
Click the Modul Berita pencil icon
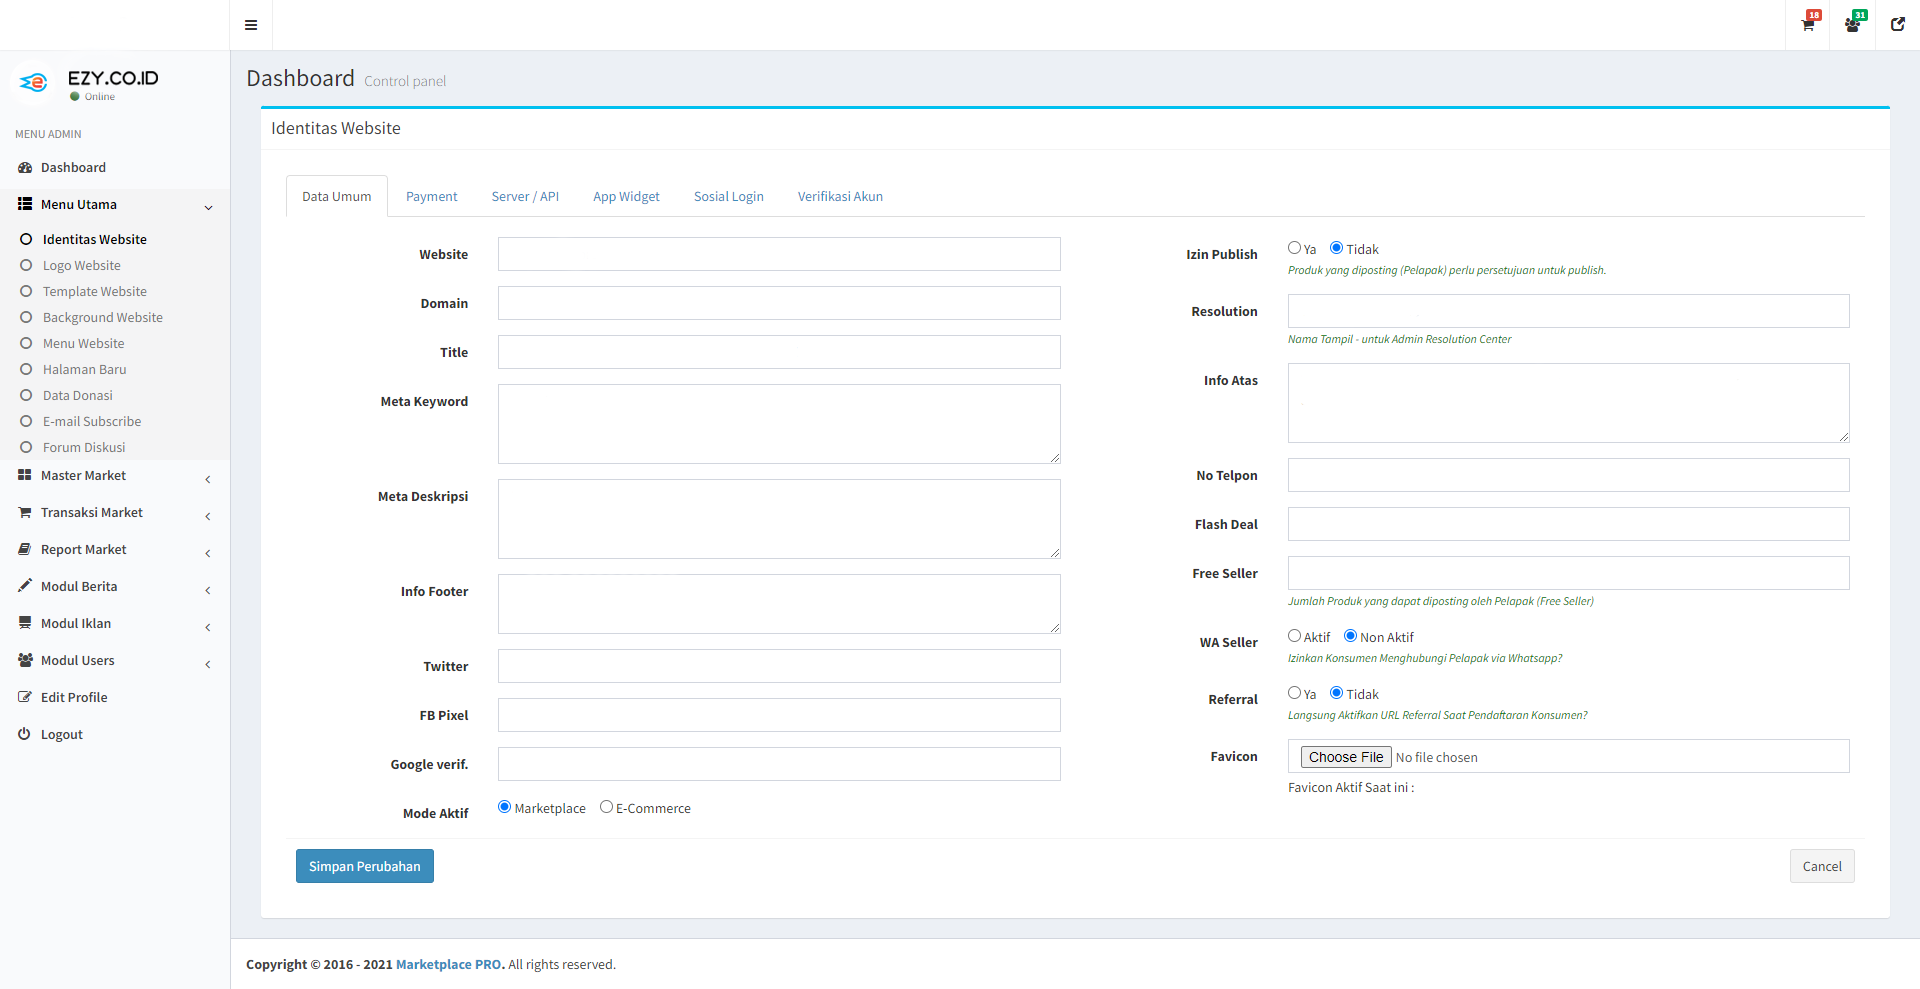(x=25, y=586)
